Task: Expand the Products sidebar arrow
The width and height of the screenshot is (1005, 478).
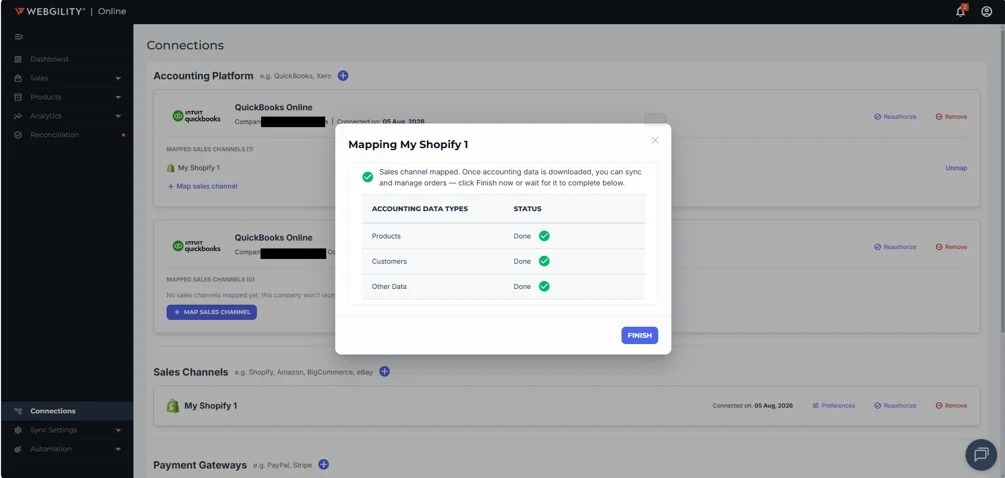Action: (118, 97)
